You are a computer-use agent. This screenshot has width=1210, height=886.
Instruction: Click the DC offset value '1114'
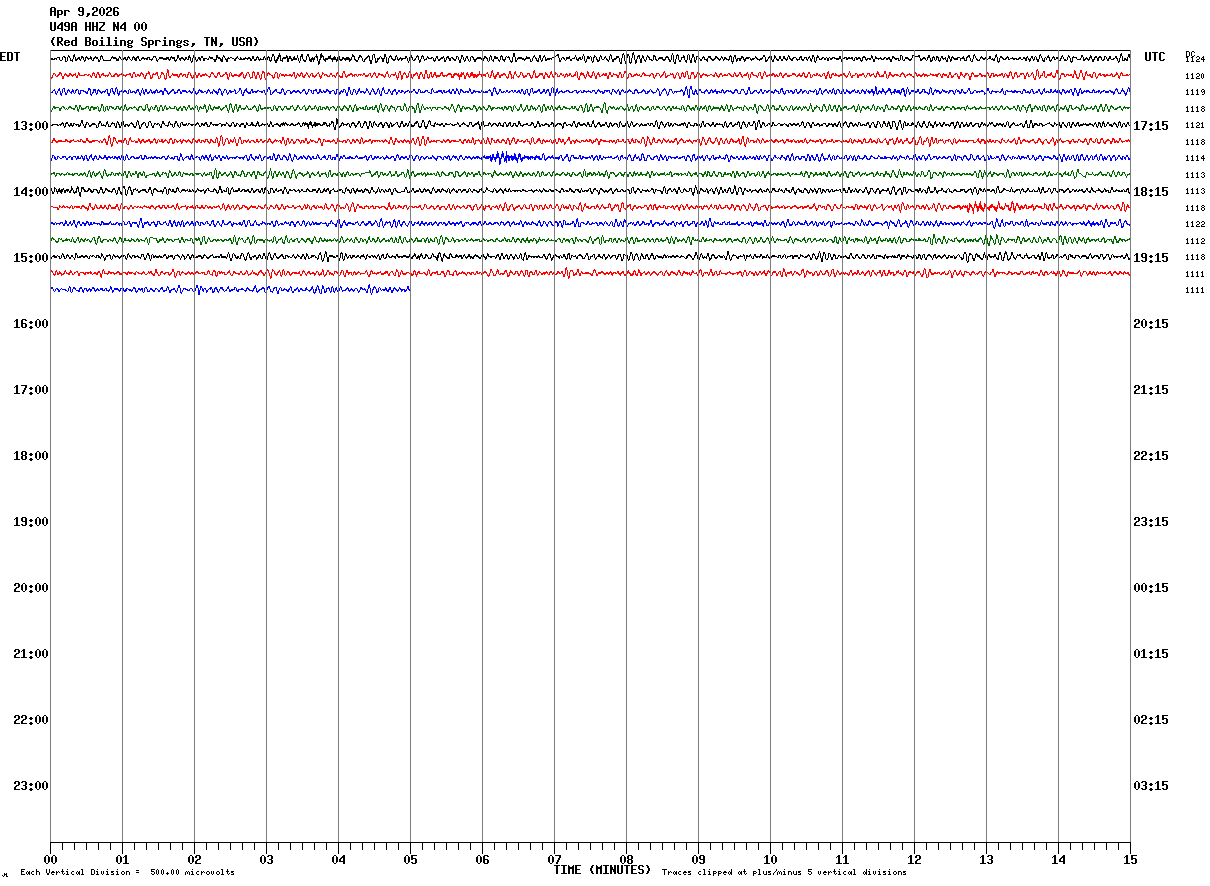pos(1195,158)
